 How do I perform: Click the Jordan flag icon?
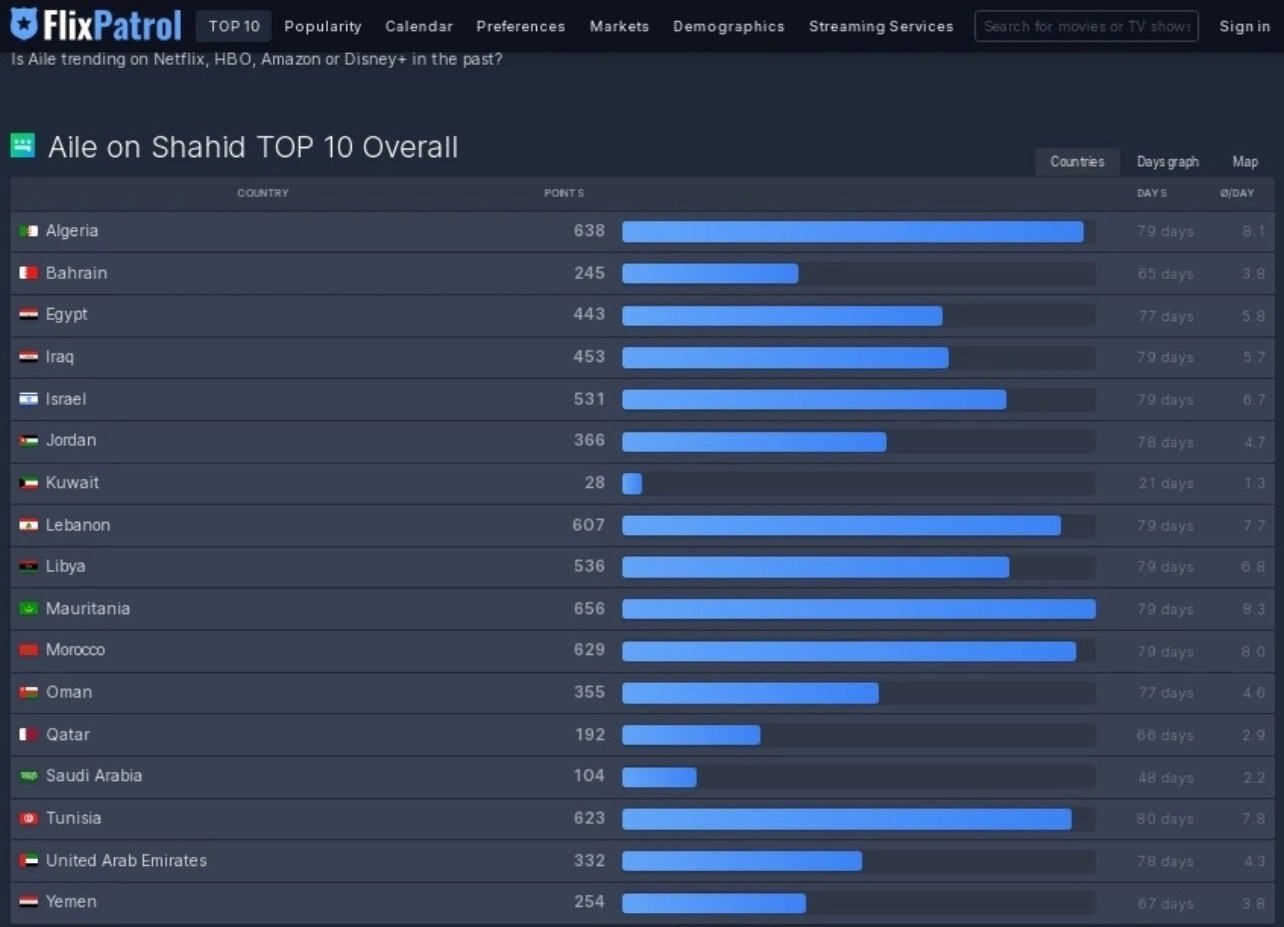[x=29, y=441]
